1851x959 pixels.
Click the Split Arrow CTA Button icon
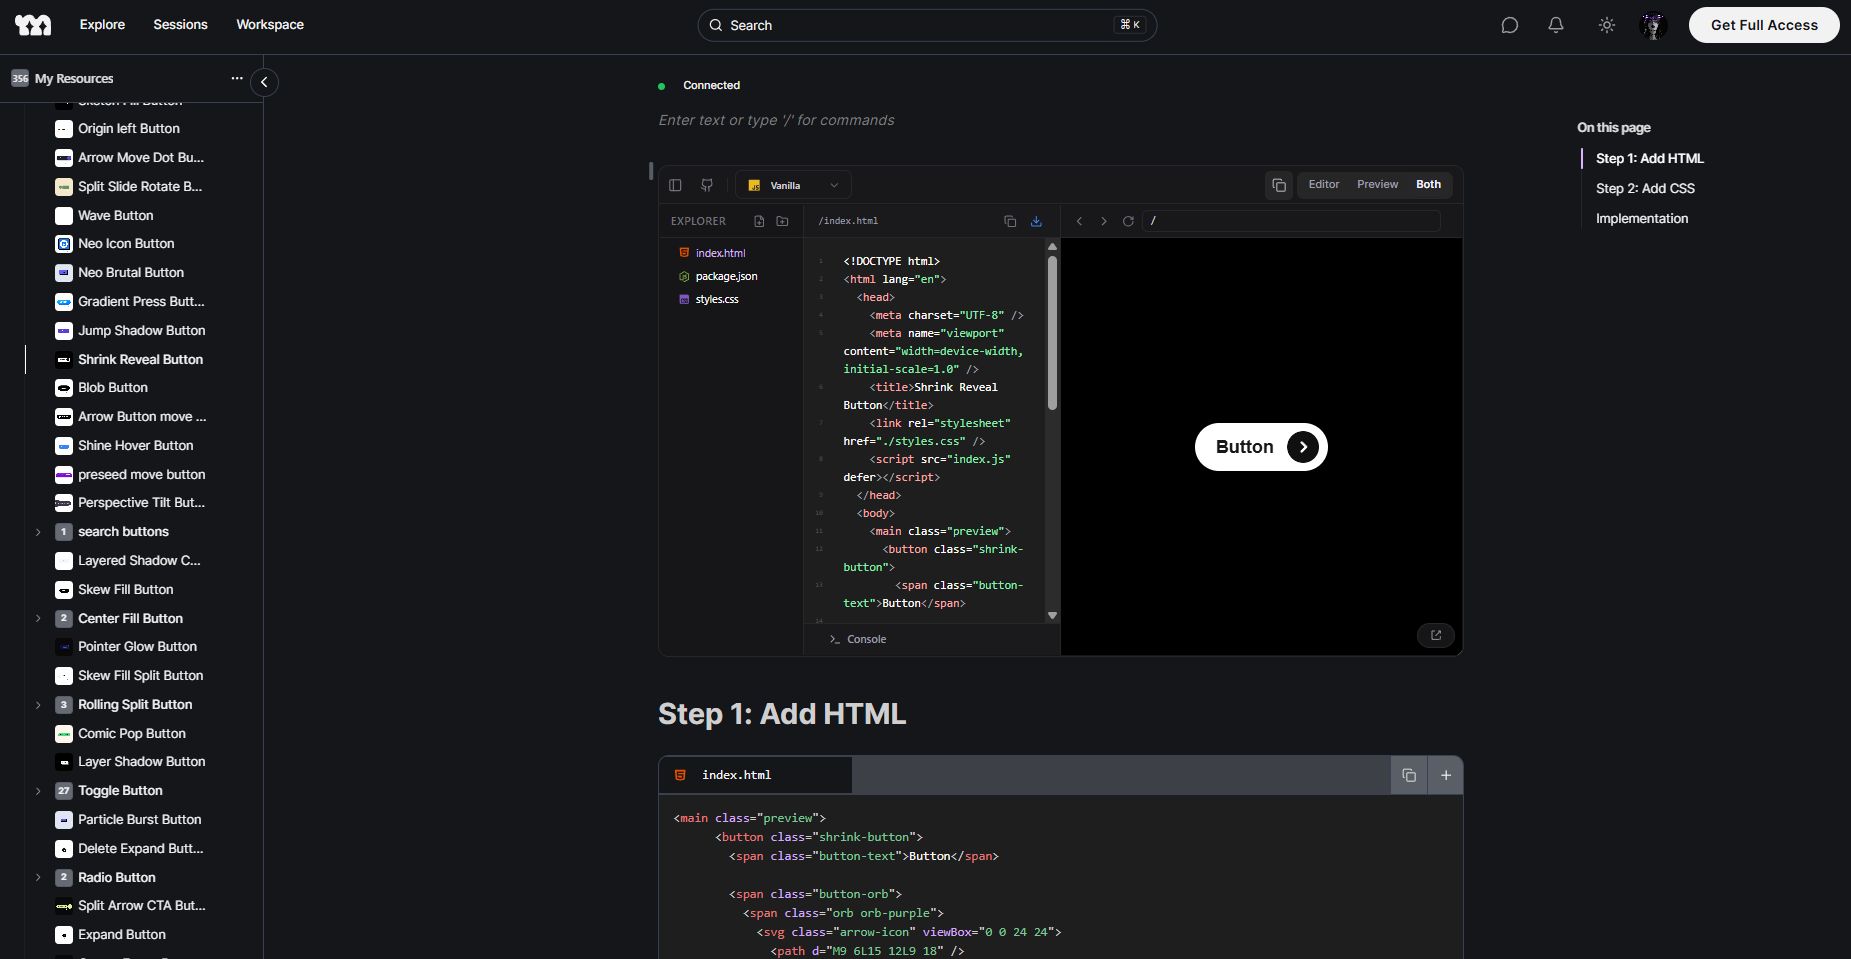click(64, 906)
